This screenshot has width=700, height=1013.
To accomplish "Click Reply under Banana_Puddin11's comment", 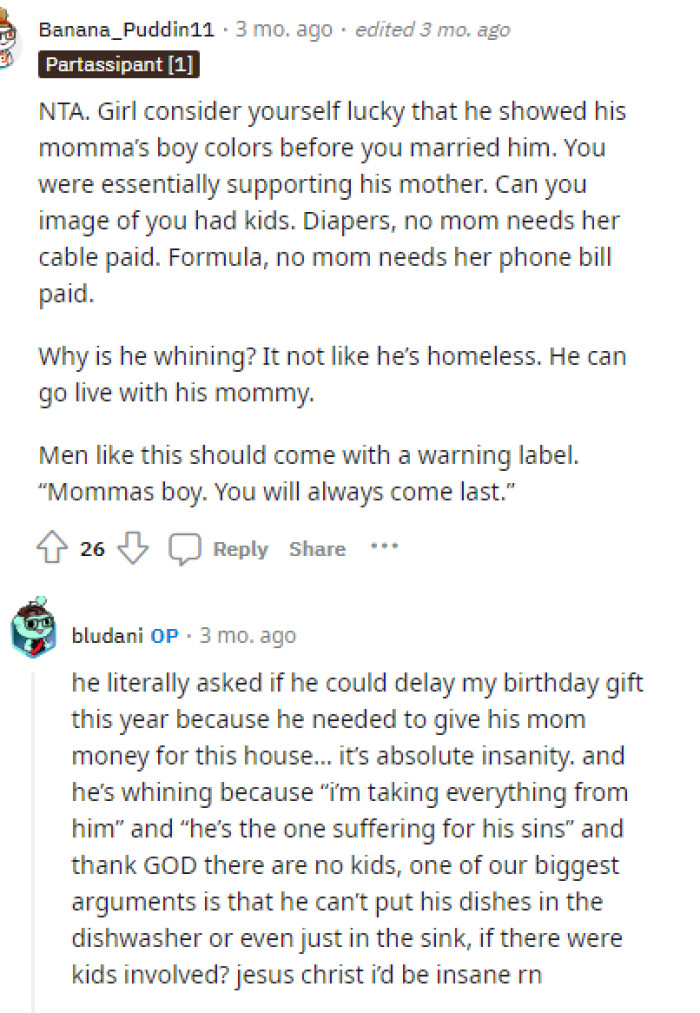I will [240, 548].
